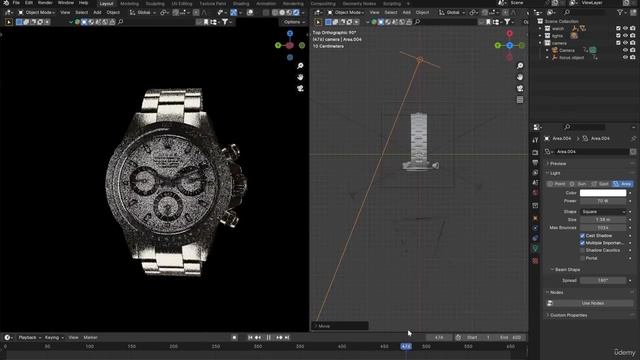Open the World properties tab icon
Screen dimensions: 640x360
tap(535, 193)
